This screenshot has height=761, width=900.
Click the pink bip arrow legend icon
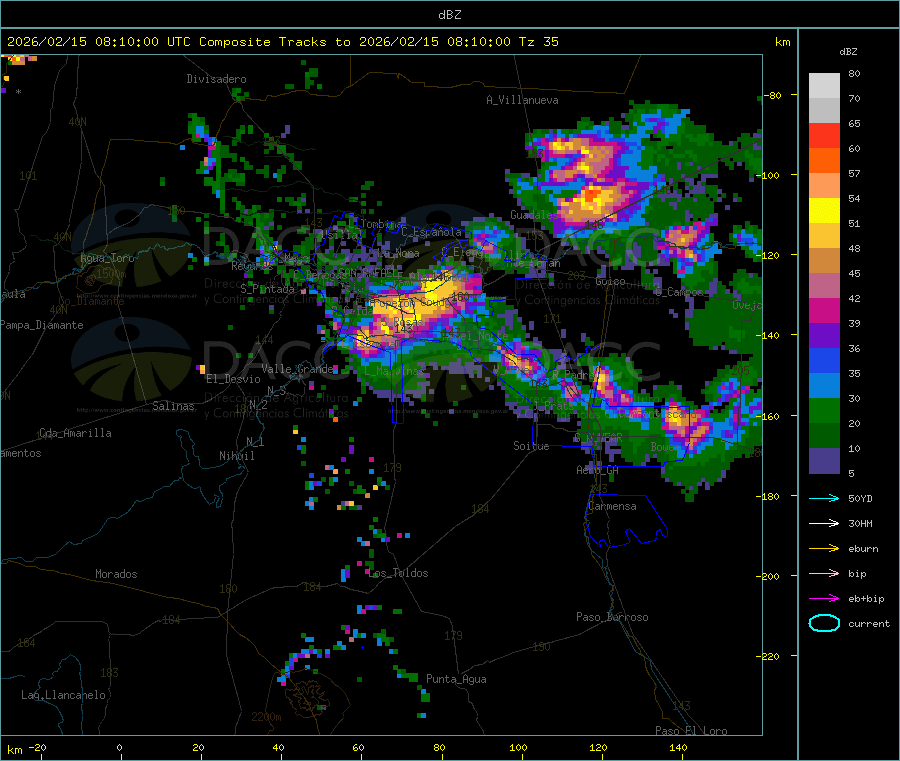[824, 573]
